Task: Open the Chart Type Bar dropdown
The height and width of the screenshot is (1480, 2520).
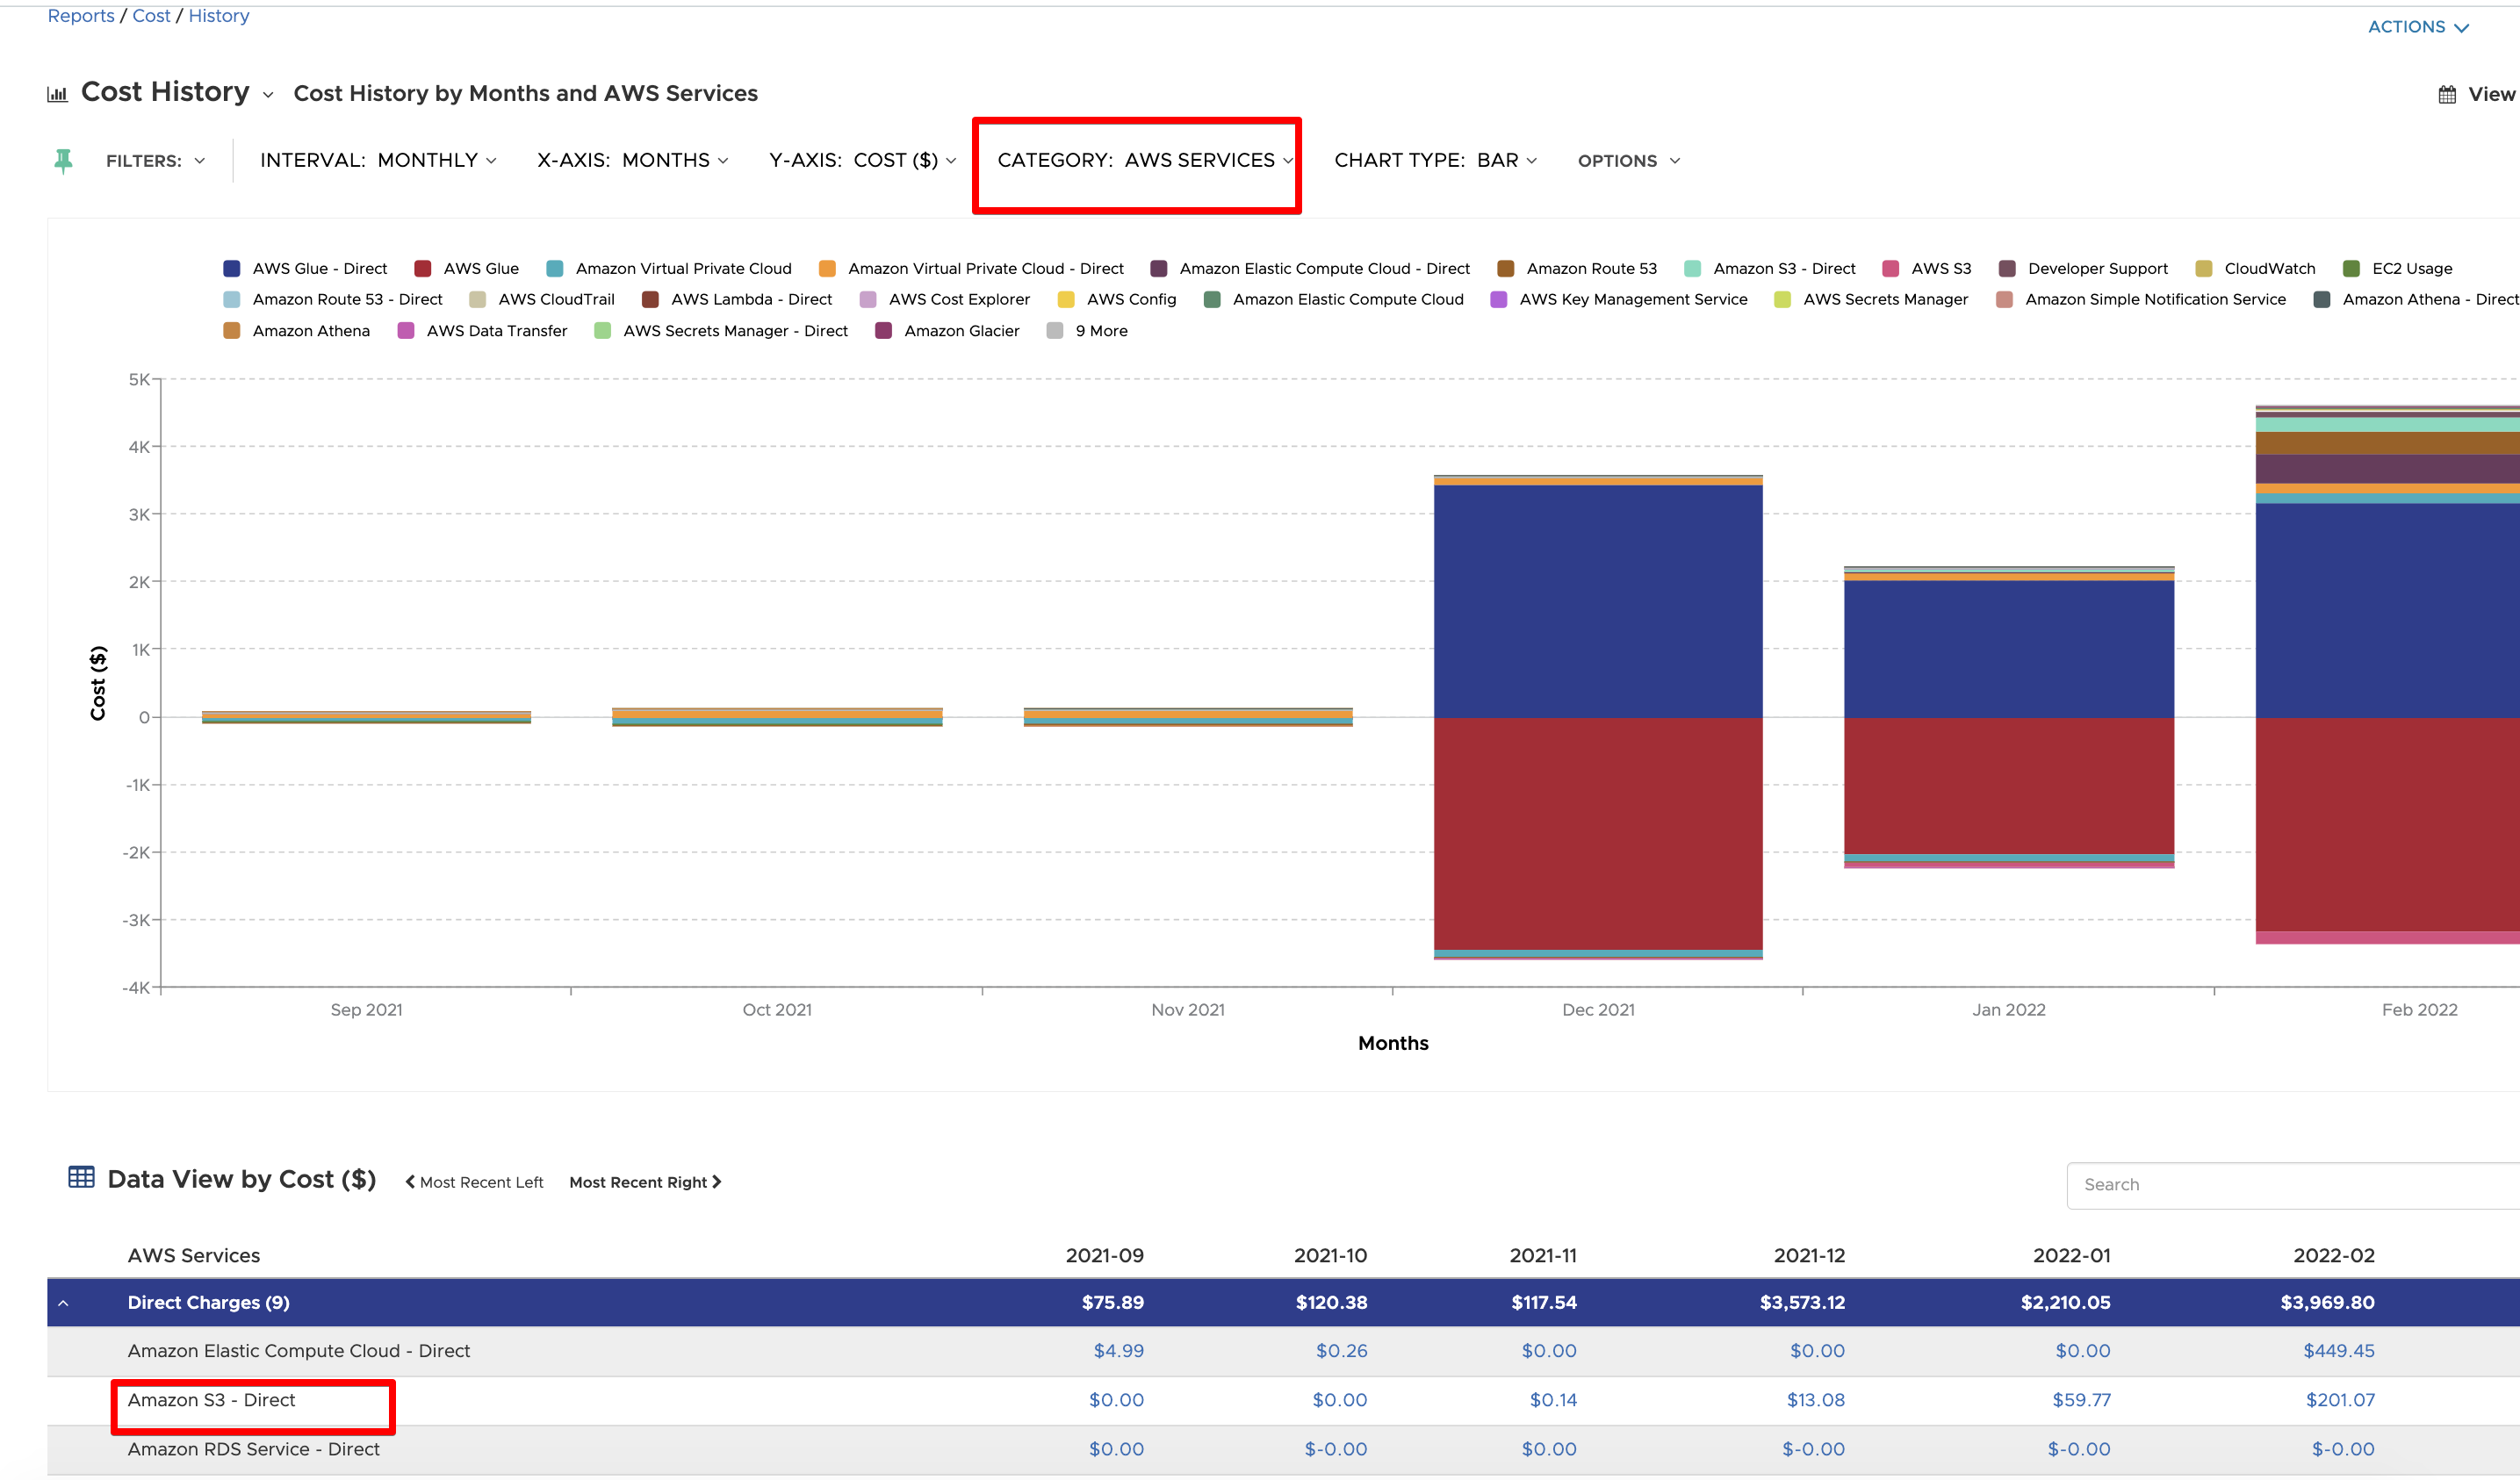Action: coord(1435,161)
